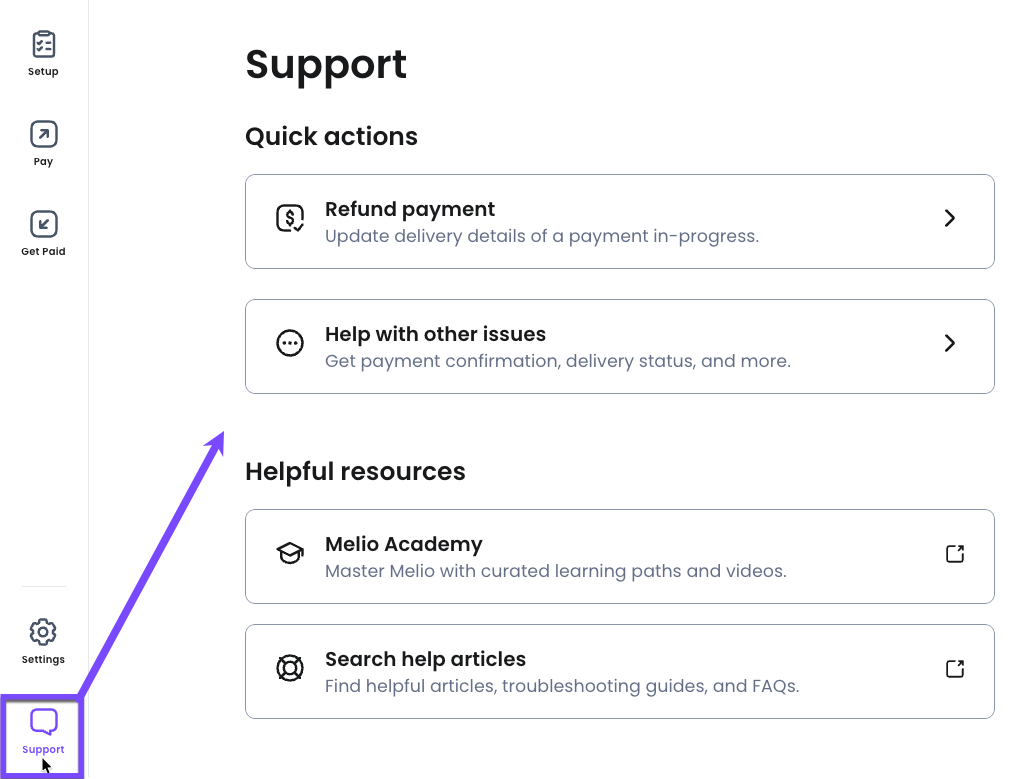Expand Refund payment using its chevron arrow
The image size is (1021, 779).
(x=950, y=218)
